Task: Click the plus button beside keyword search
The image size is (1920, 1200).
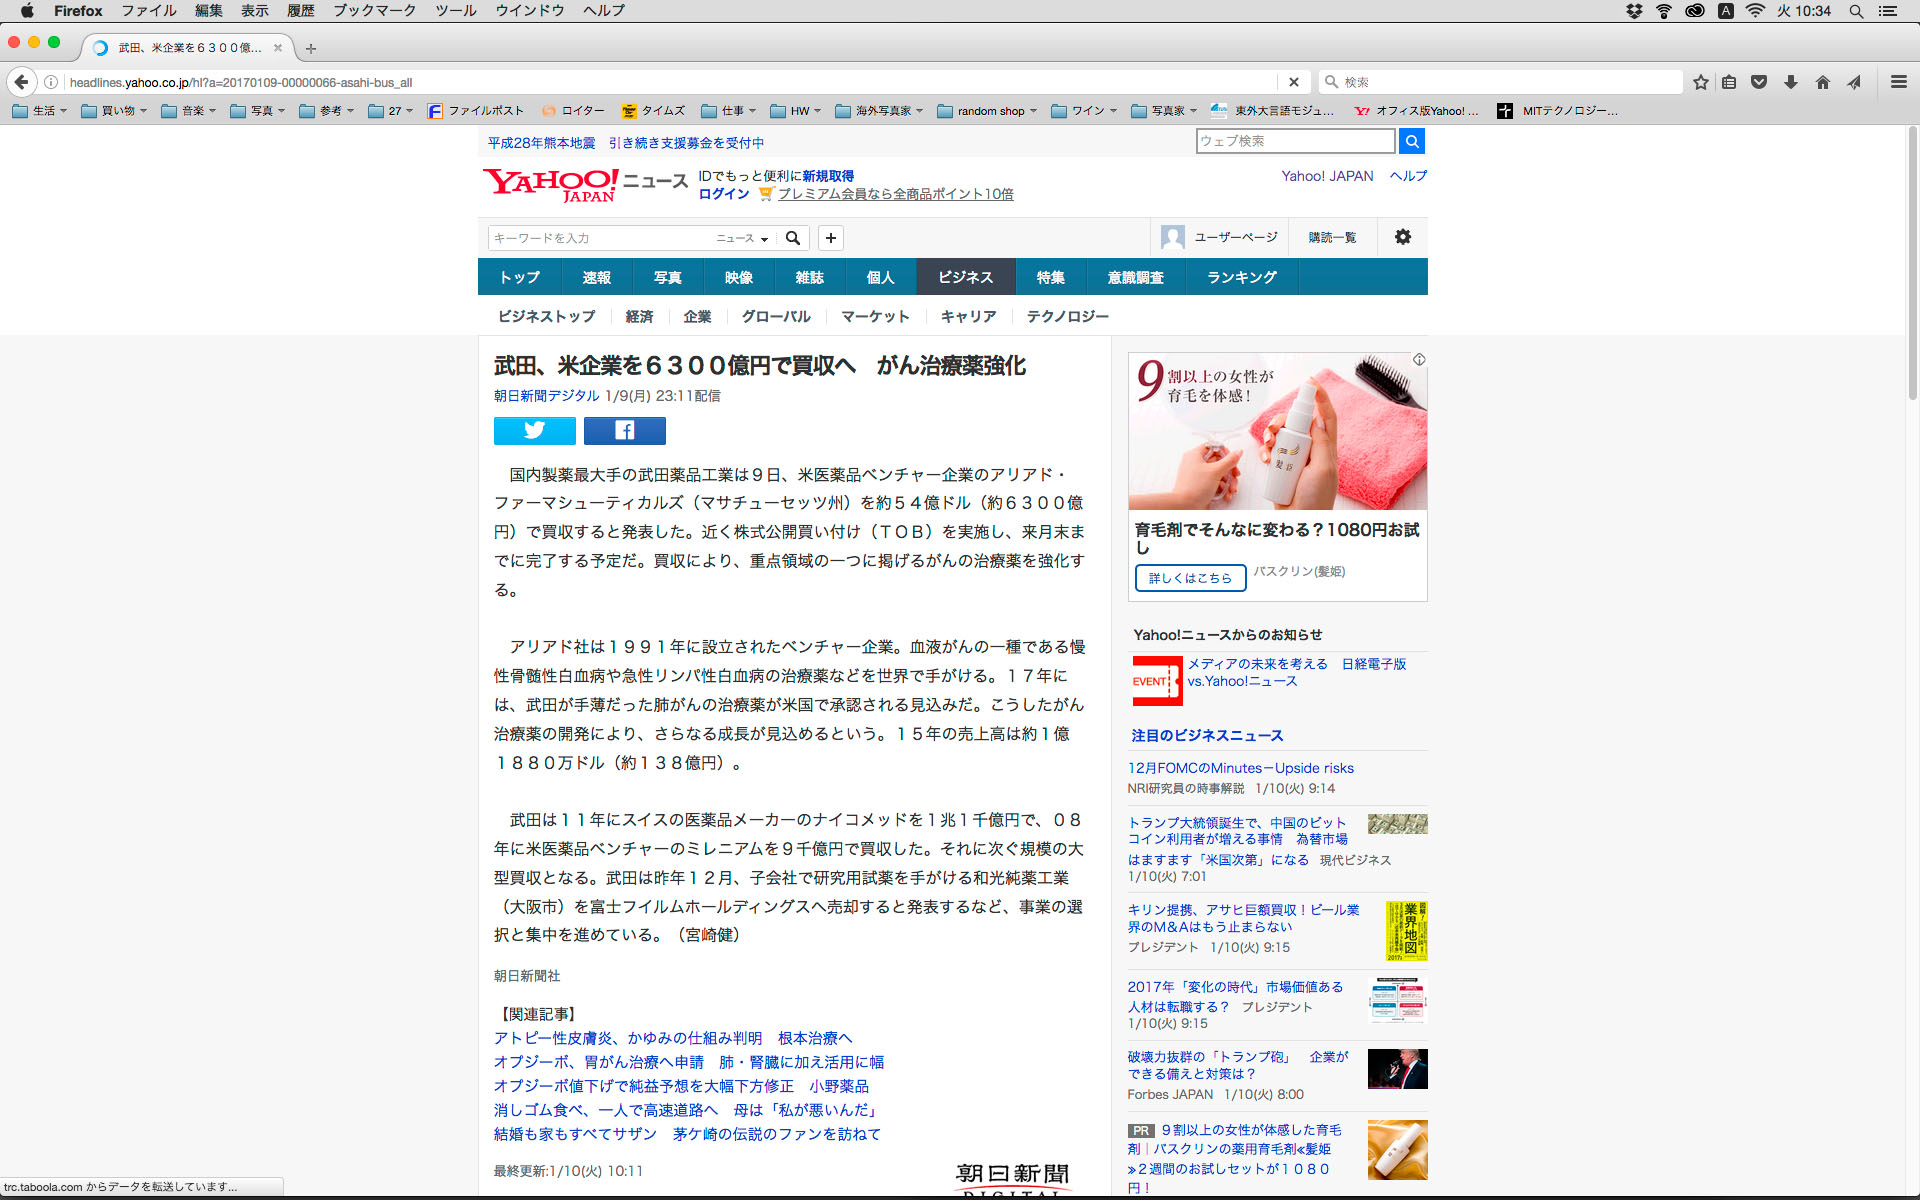Action: [x=830, y=238]
